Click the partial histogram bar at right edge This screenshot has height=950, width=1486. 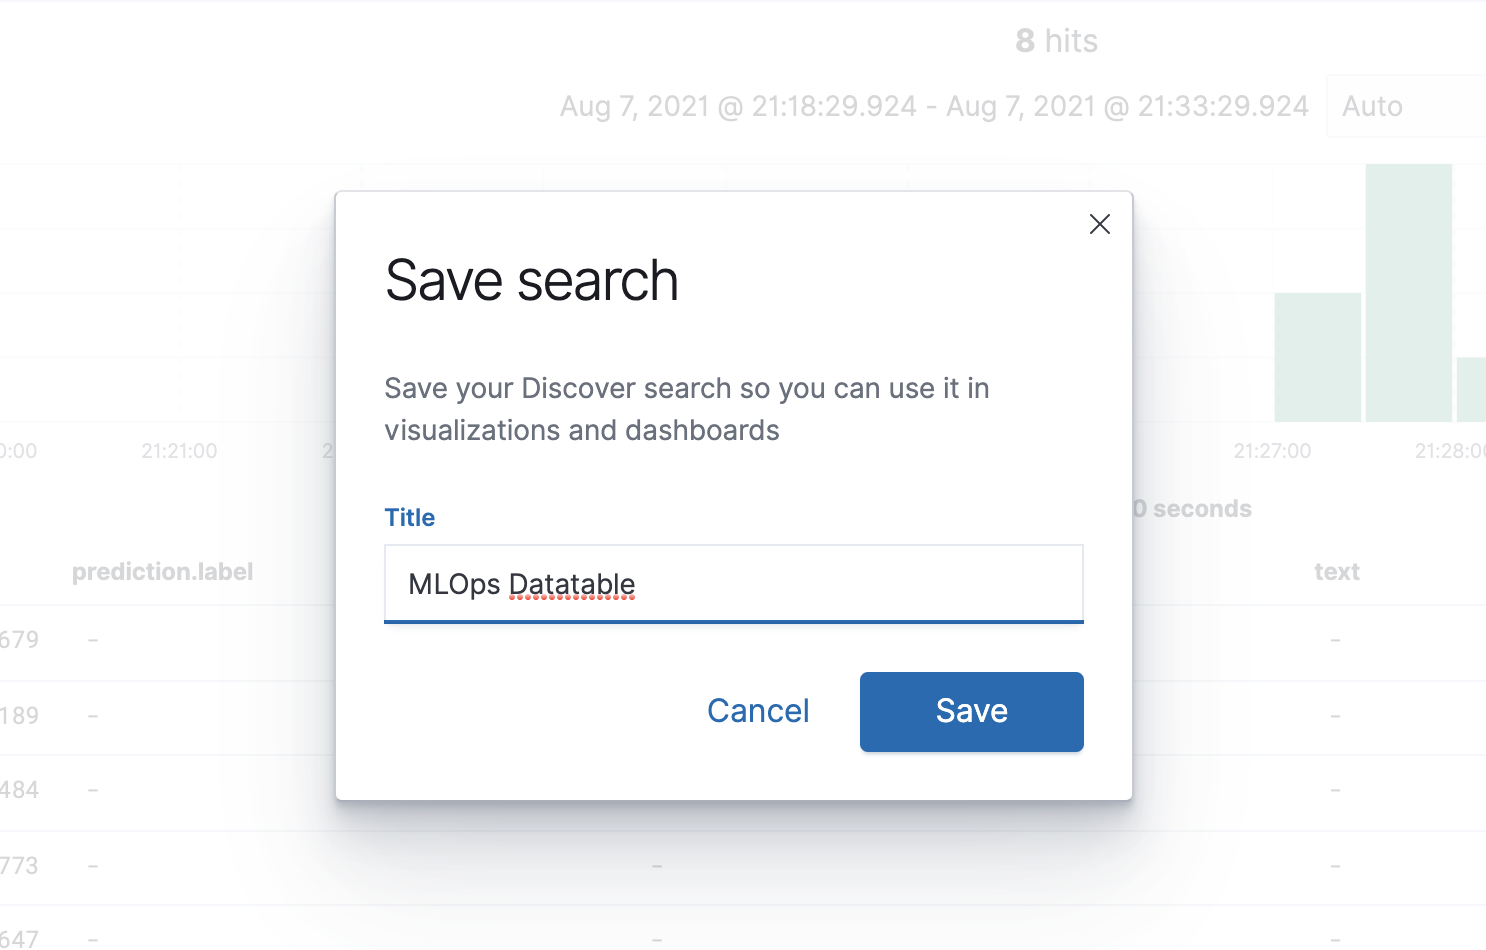coord(1471,389)
